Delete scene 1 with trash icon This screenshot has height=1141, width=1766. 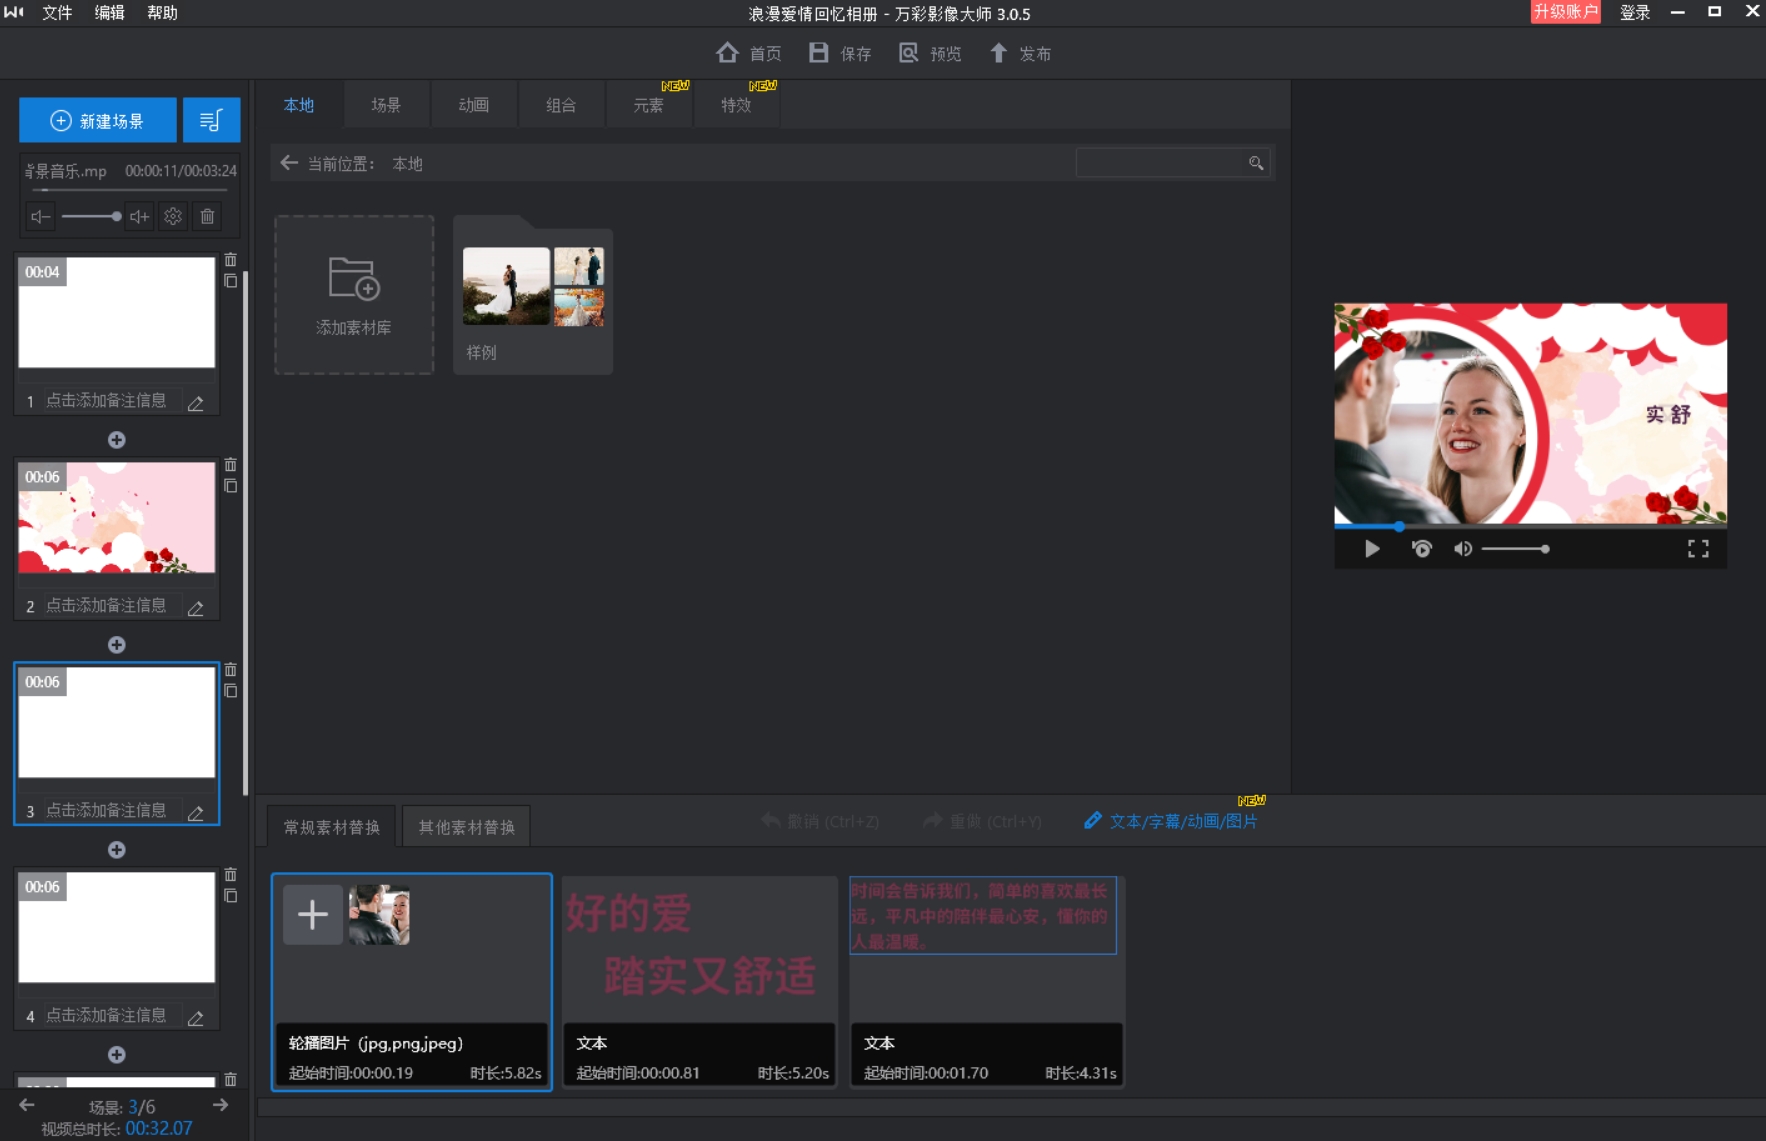231,260
